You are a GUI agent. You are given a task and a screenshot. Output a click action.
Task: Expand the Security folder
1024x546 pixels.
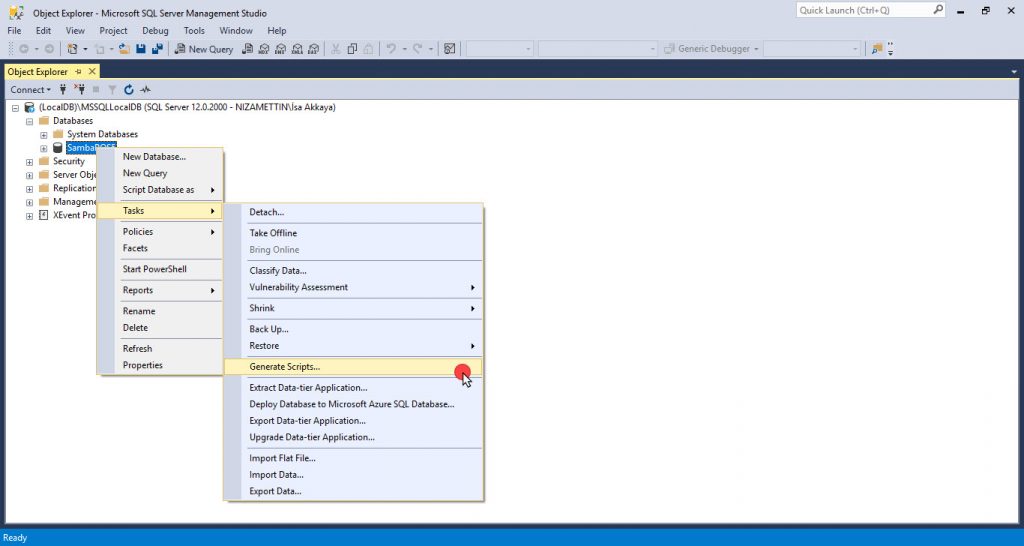click(29, 162)
